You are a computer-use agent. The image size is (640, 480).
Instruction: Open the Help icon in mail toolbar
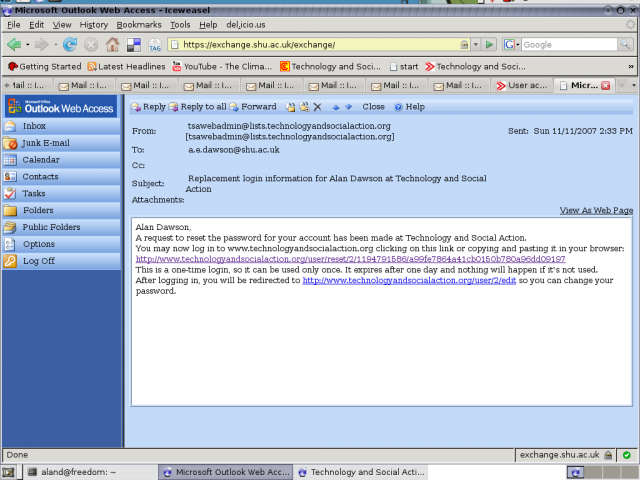[409, 106]
